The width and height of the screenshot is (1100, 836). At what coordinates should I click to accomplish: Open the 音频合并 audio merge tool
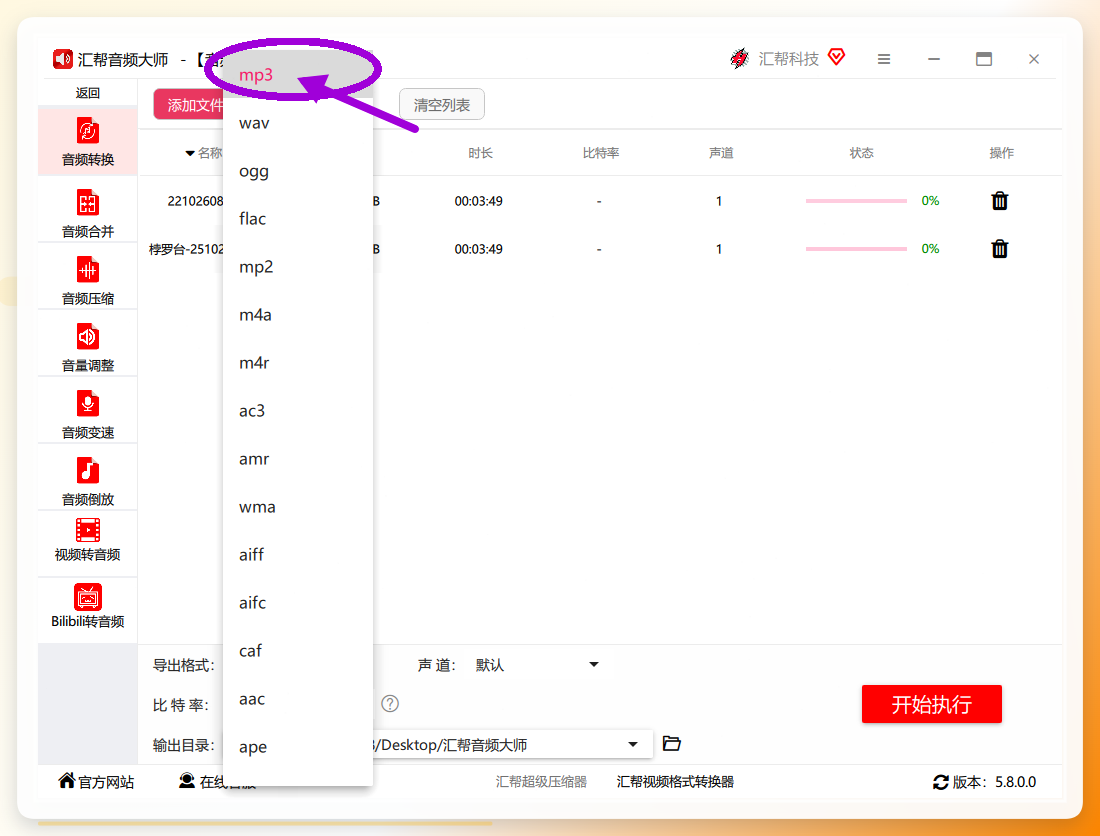(x=88, y=213)
